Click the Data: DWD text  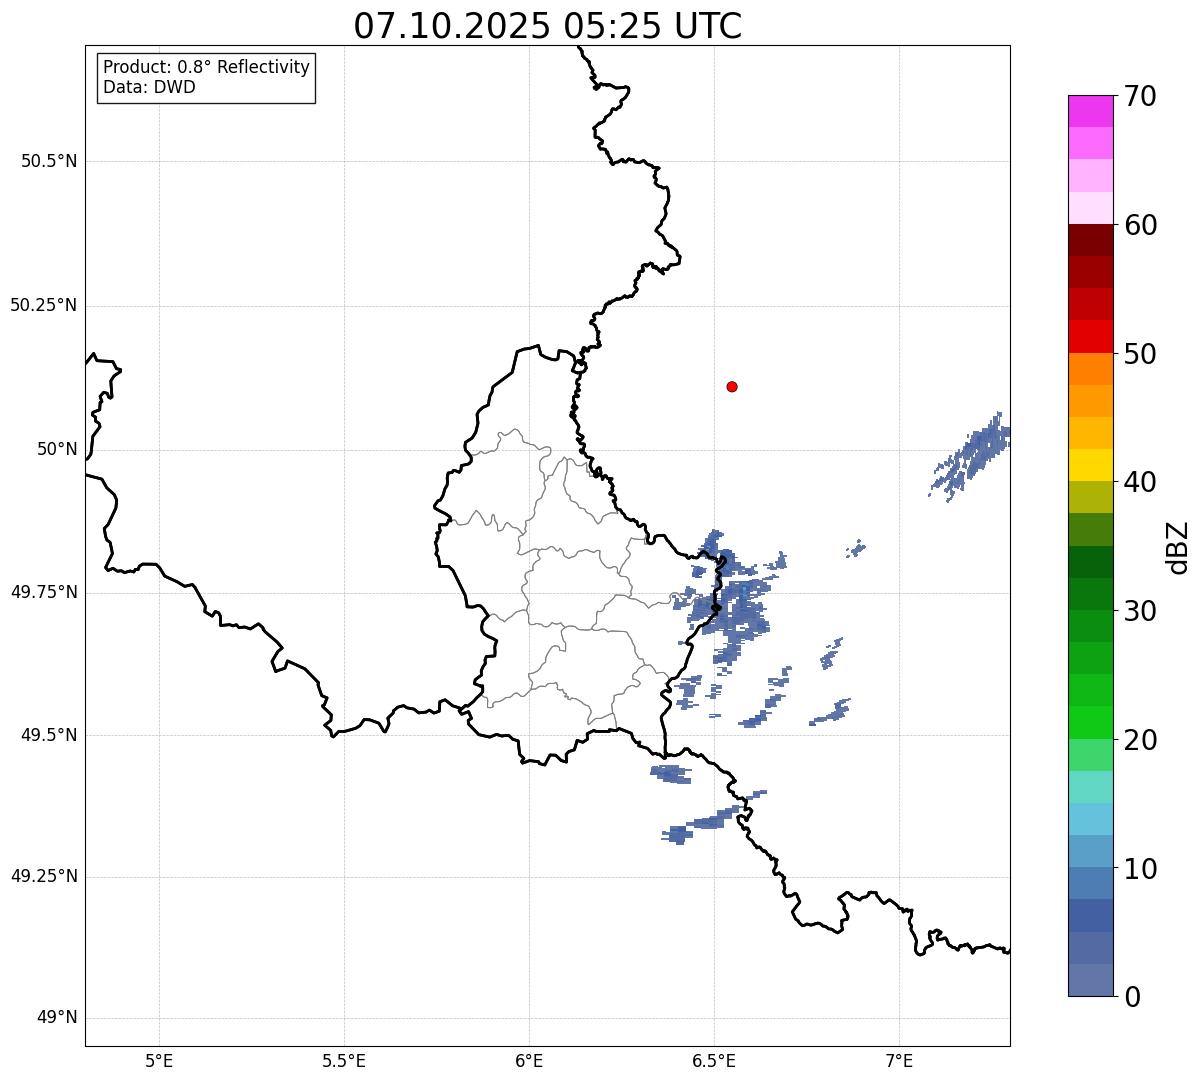[x=150, y=87]
